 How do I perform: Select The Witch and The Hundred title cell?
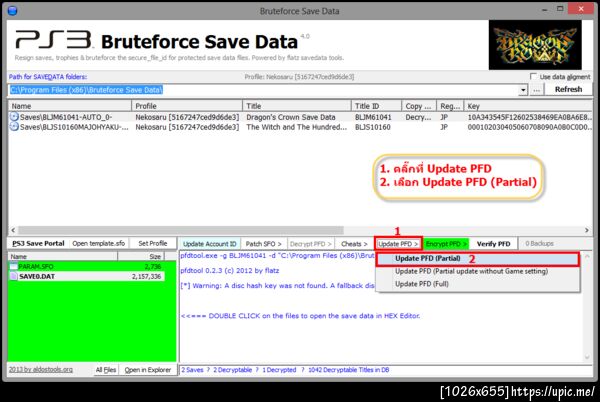[296, 127]
